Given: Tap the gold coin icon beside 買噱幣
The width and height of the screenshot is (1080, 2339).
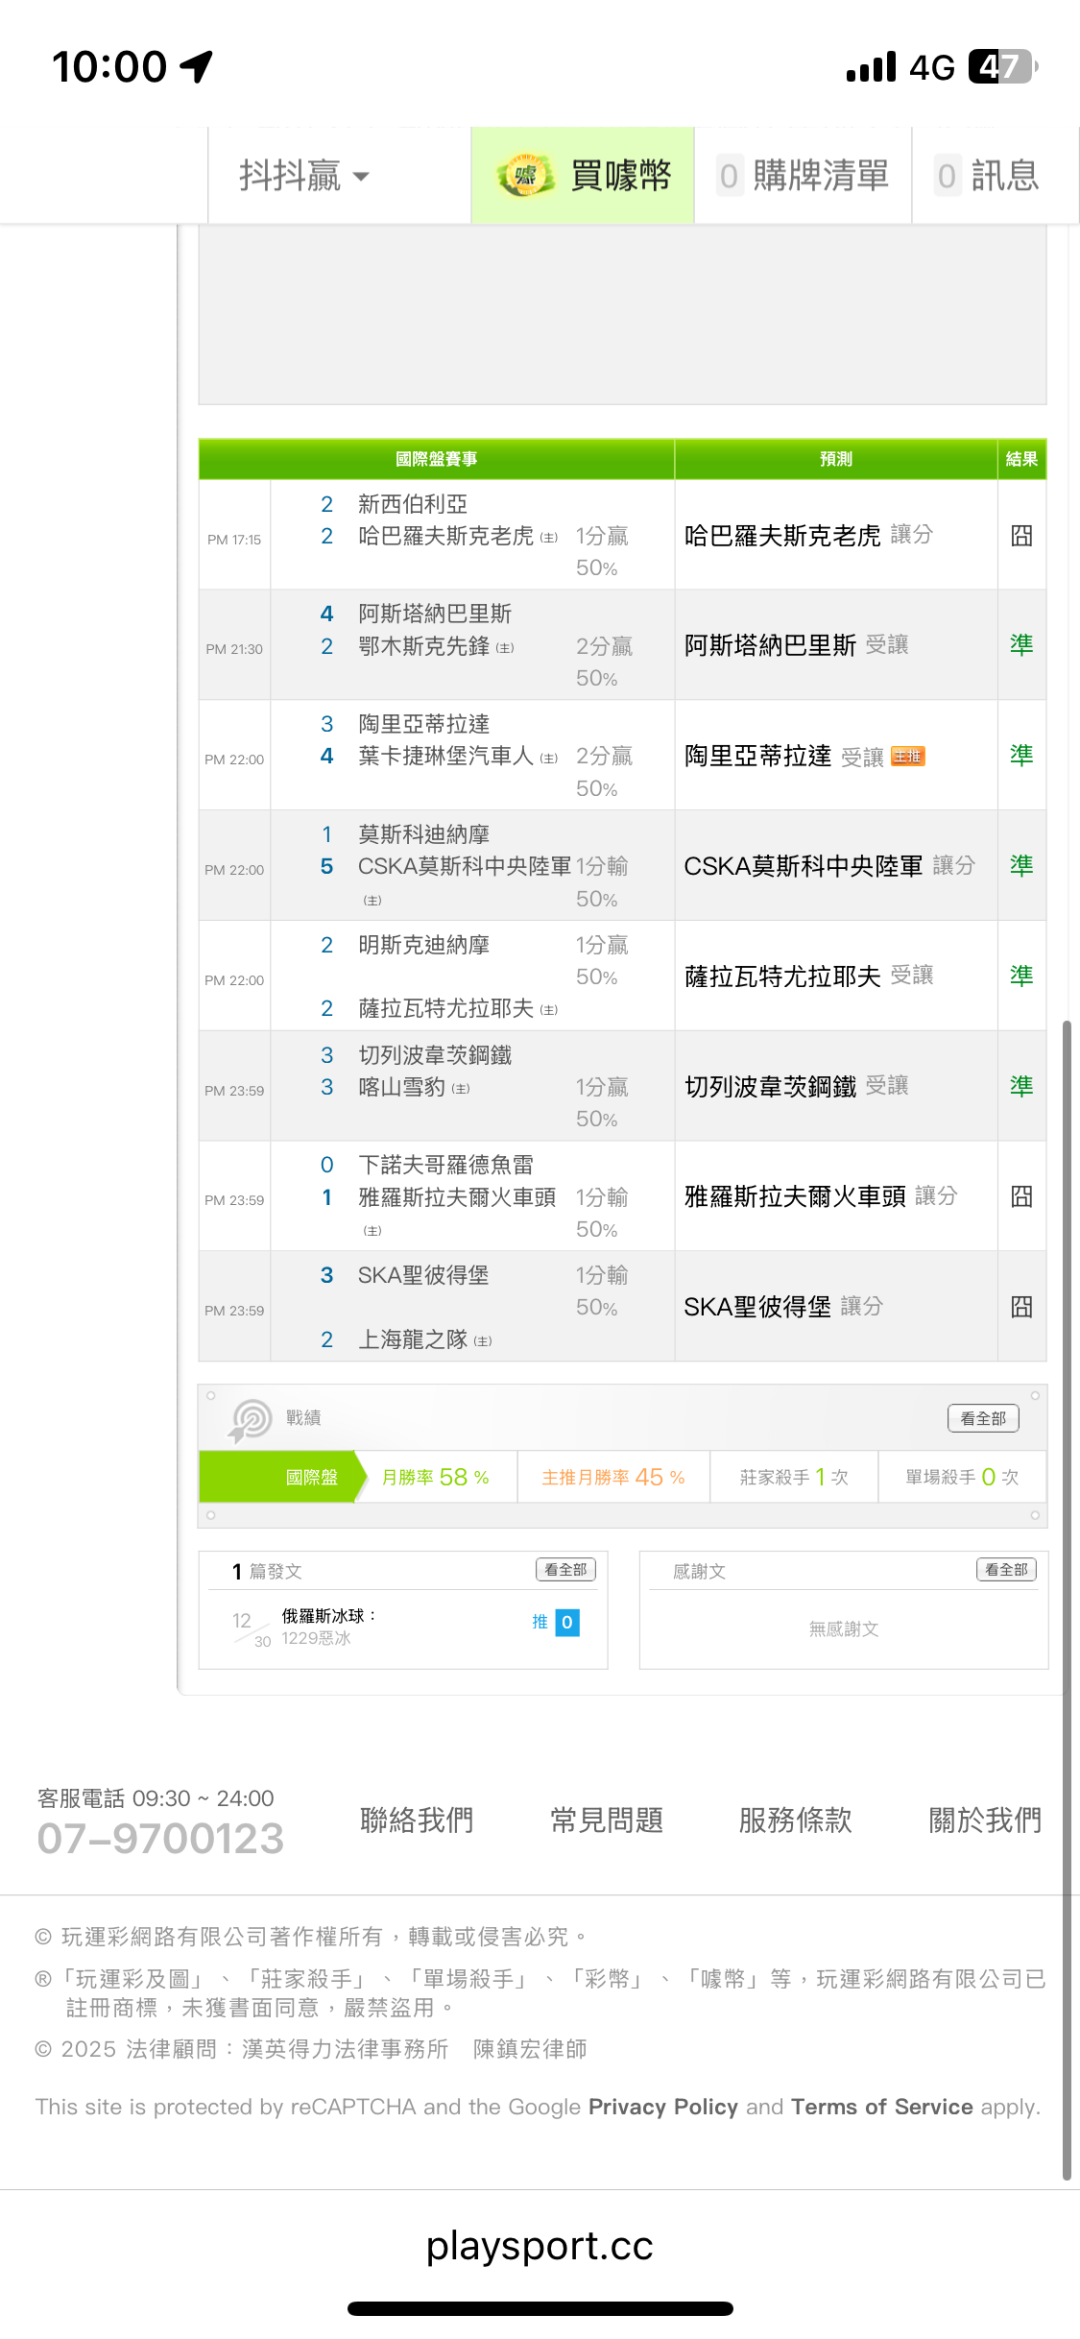Looking at the screenshot, I should click(x=525, y=176).
